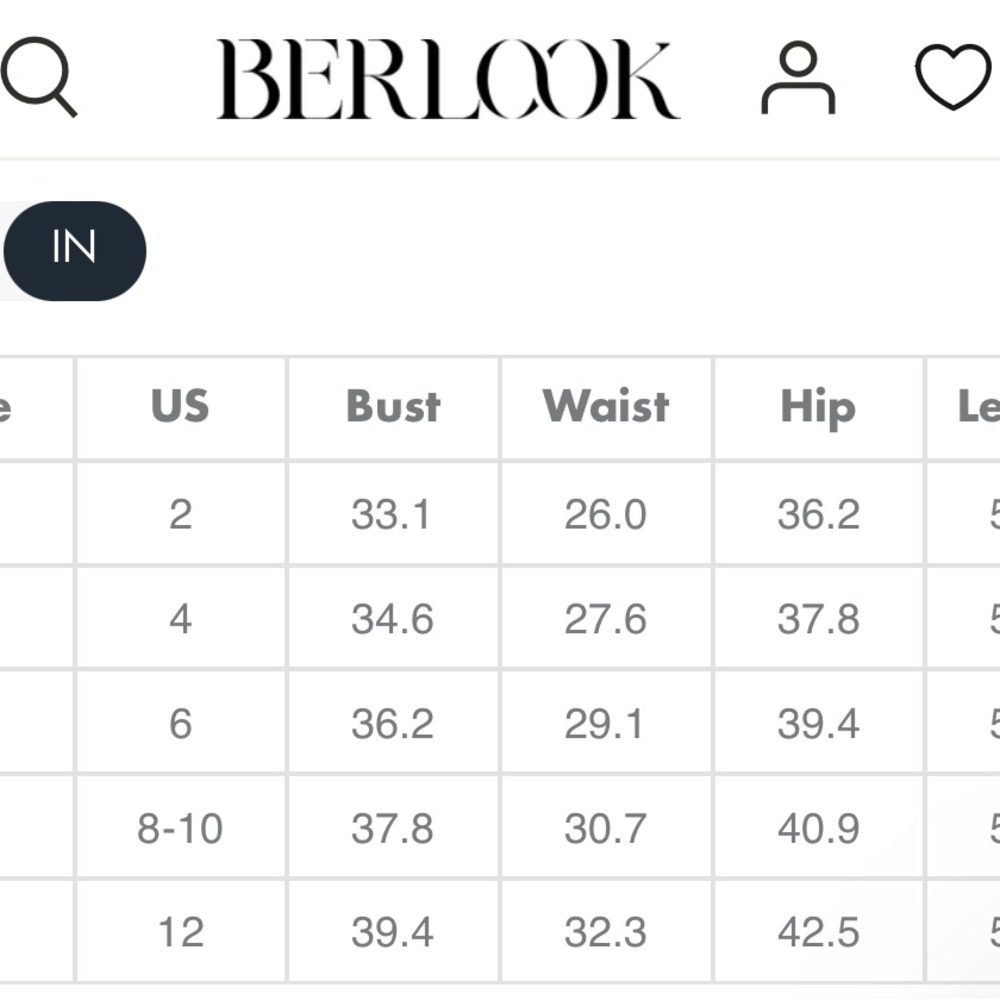Click Bust value 37.8 cell
Image resolution: width=1000 pixels, height=1000 pixels.
pyautogui.click(x=393, y=828)
